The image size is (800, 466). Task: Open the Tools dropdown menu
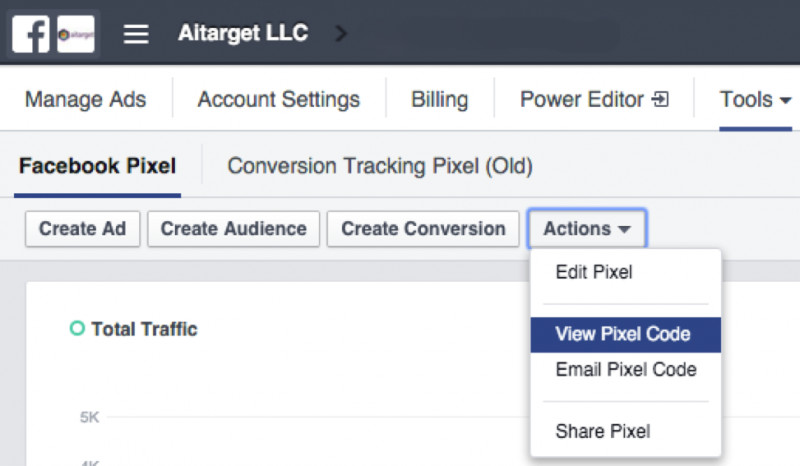click(755, 99)
